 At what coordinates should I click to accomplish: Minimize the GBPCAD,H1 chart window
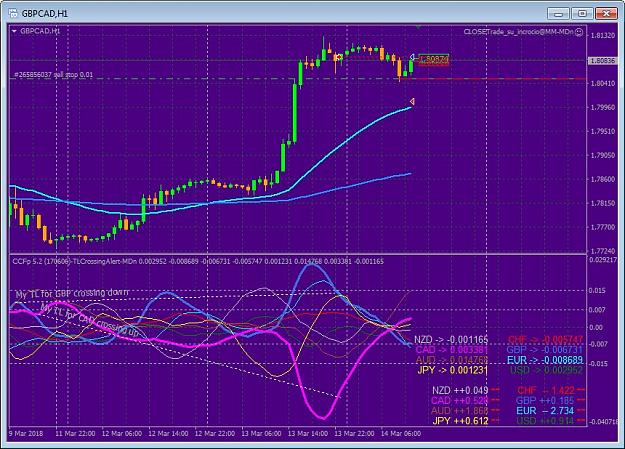click(x=558, y=14)
